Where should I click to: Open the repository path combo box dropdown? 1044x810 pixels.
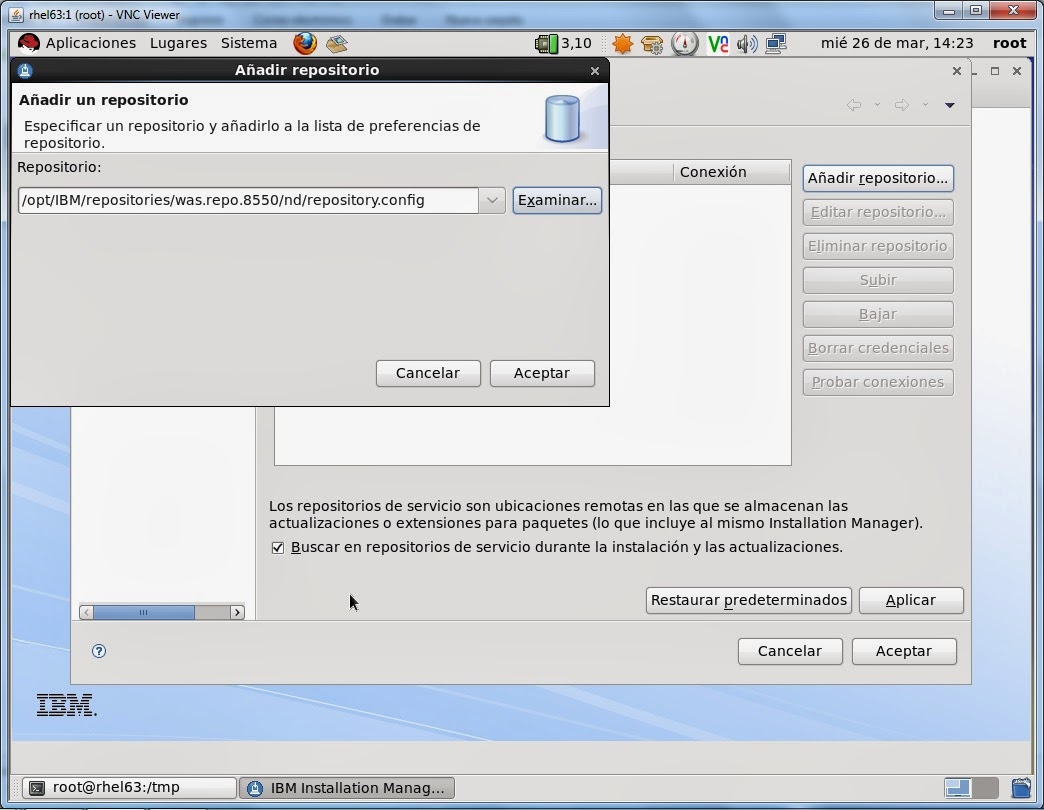point(491,200)
